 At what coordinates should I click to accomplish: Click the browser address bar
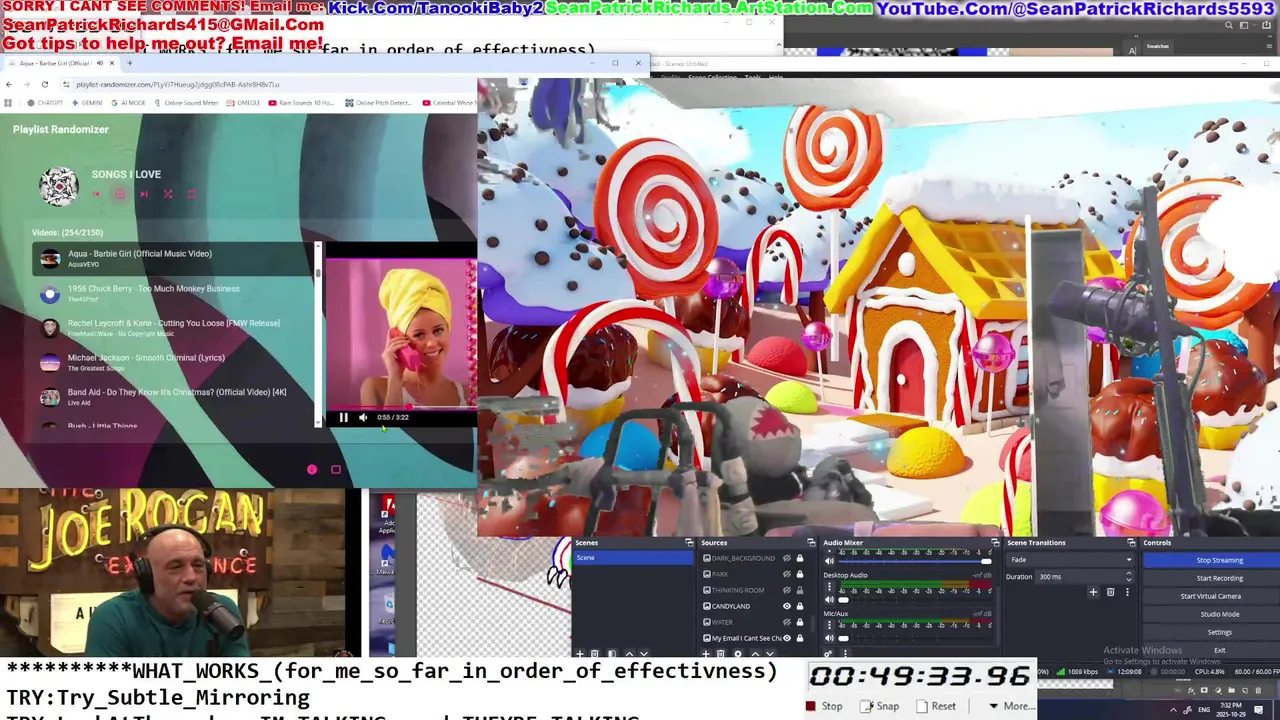pyautogui.click(x=270, y=84)
